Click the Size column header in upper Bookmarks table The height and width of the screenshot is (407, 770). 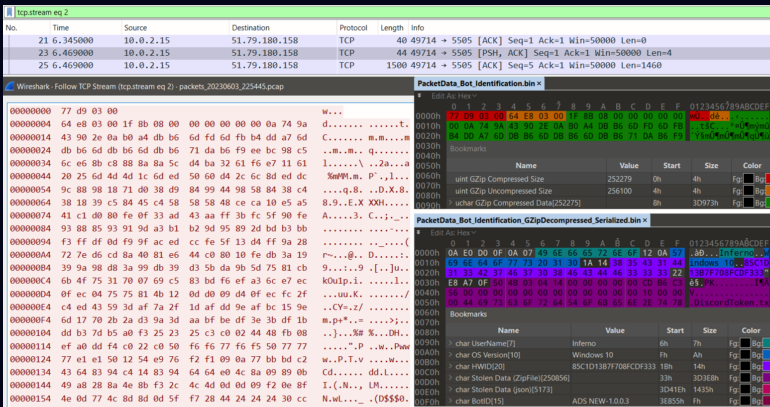tap(711, 165)
